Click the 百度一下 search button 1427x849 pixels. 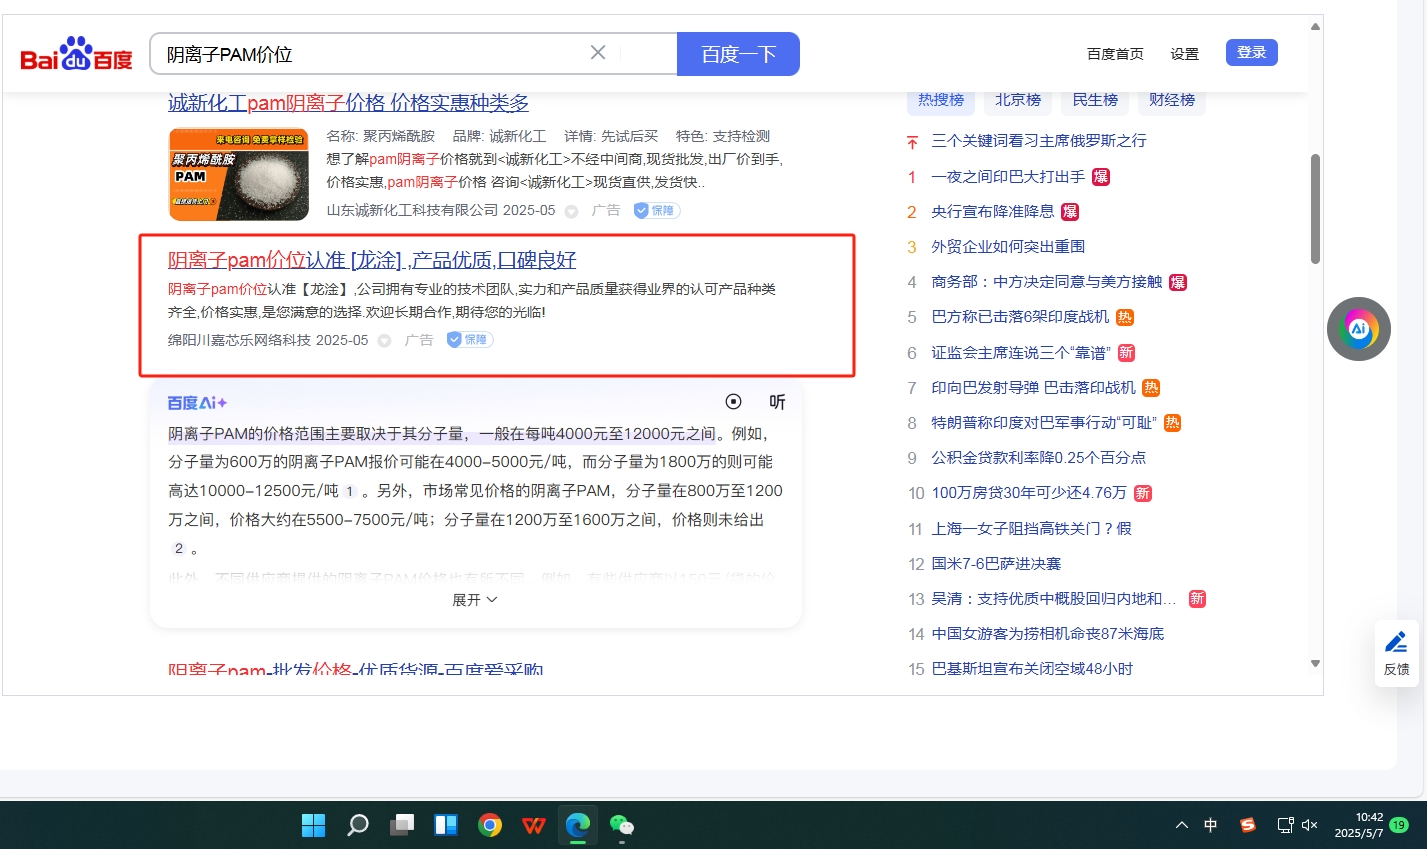[x=738, y=54]
